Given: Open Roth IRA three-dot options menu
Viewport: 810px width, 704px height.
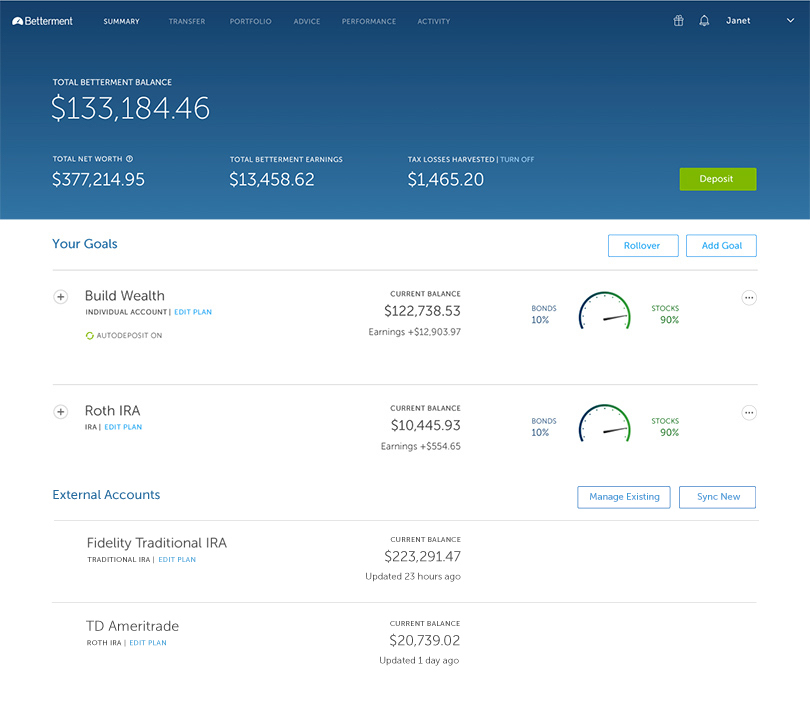Looking at the screenshot, I should tap(749, 413).
